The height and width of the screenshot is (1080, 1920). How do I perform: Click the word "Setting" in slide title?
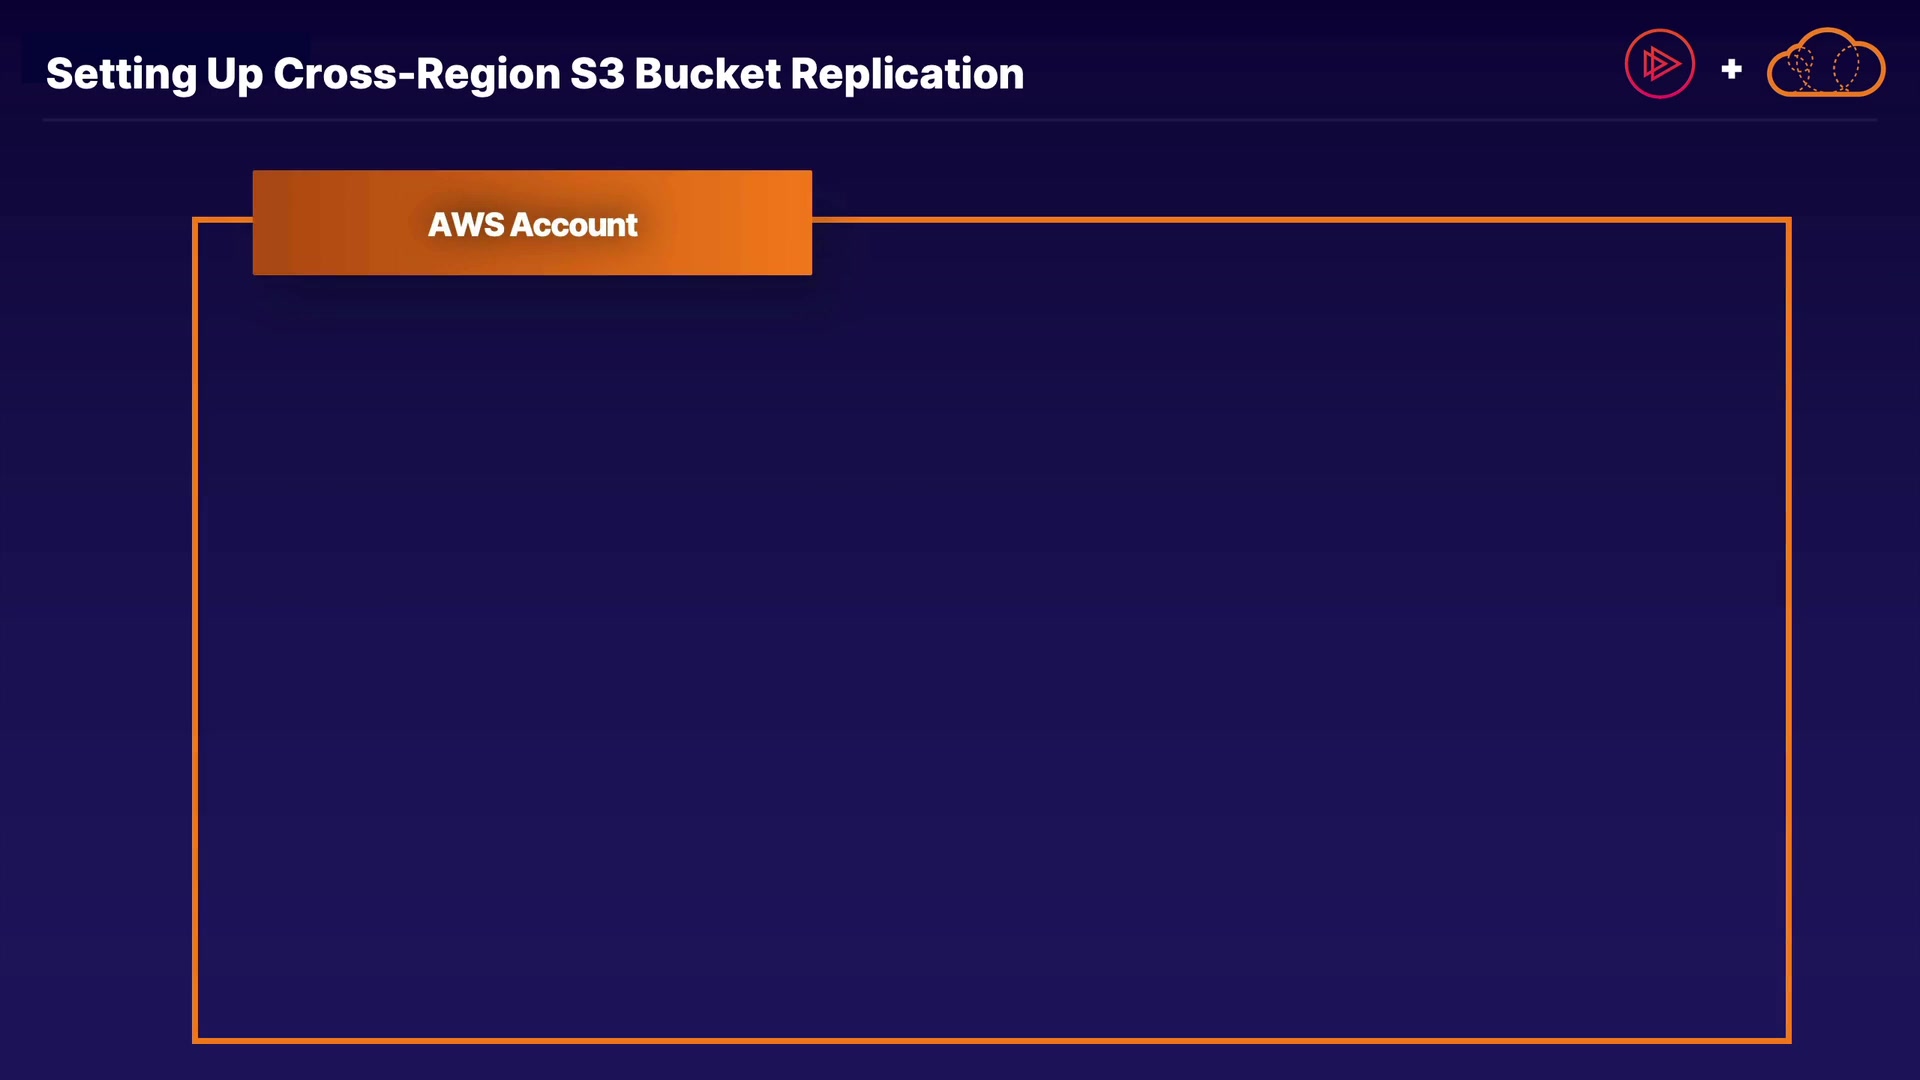coord(121,75)
